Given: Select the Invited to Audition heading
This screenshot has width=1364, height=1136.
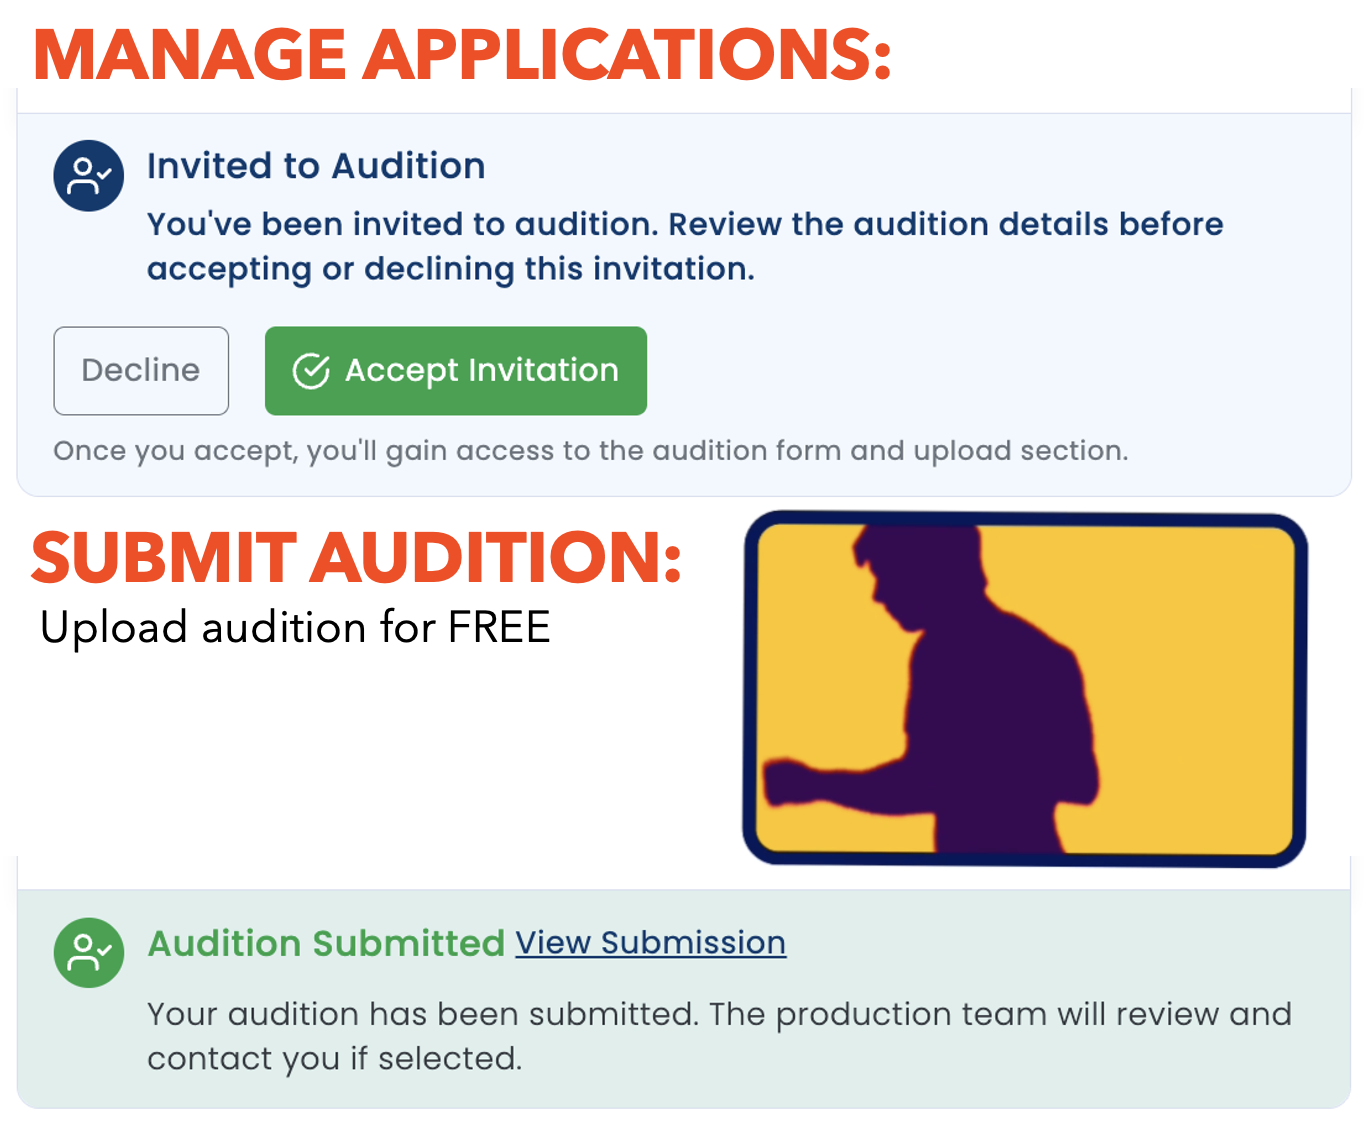Looking at the screenshot, I should (x=316, y=166).
